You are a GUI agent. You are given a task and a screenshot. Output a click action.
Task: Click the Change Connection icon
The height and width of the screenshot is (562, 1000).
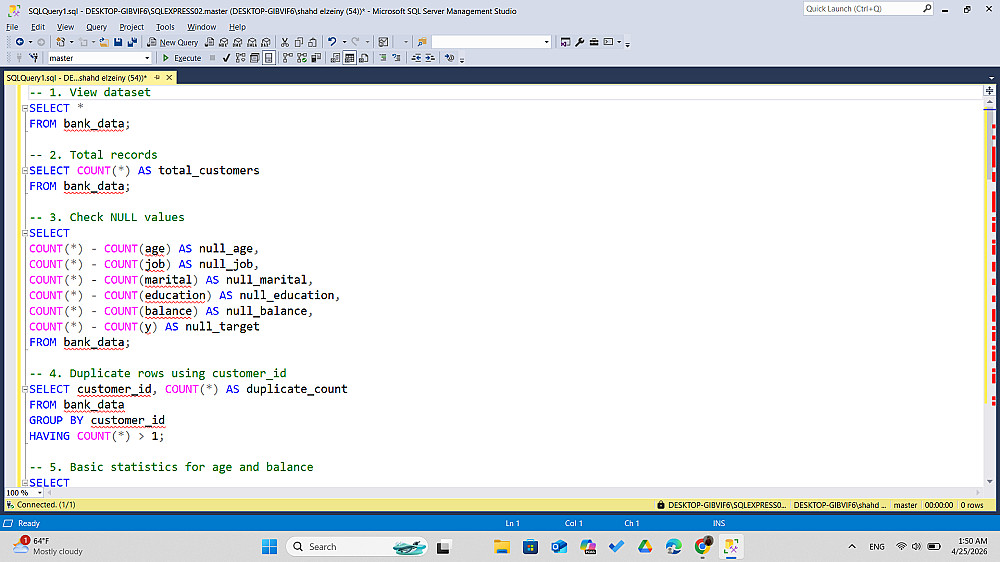pyautogui.click(x=34, y=58)
